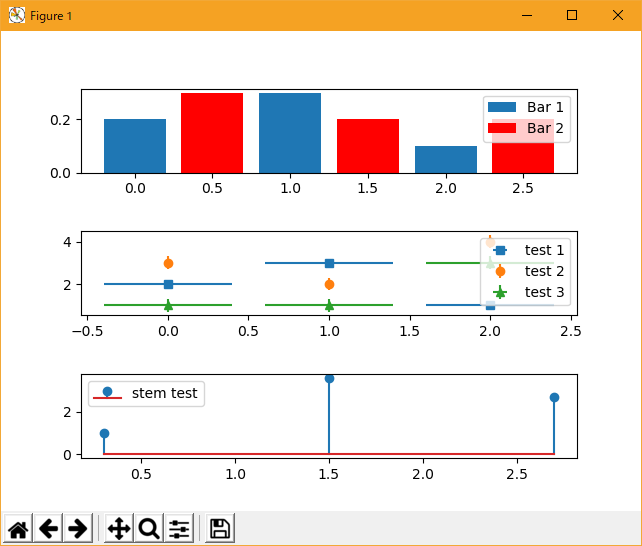This screenshot has width=642, height=546.
Task: Click the 4 y-axis tick label in errorbar plot
Action: (67, 242)
